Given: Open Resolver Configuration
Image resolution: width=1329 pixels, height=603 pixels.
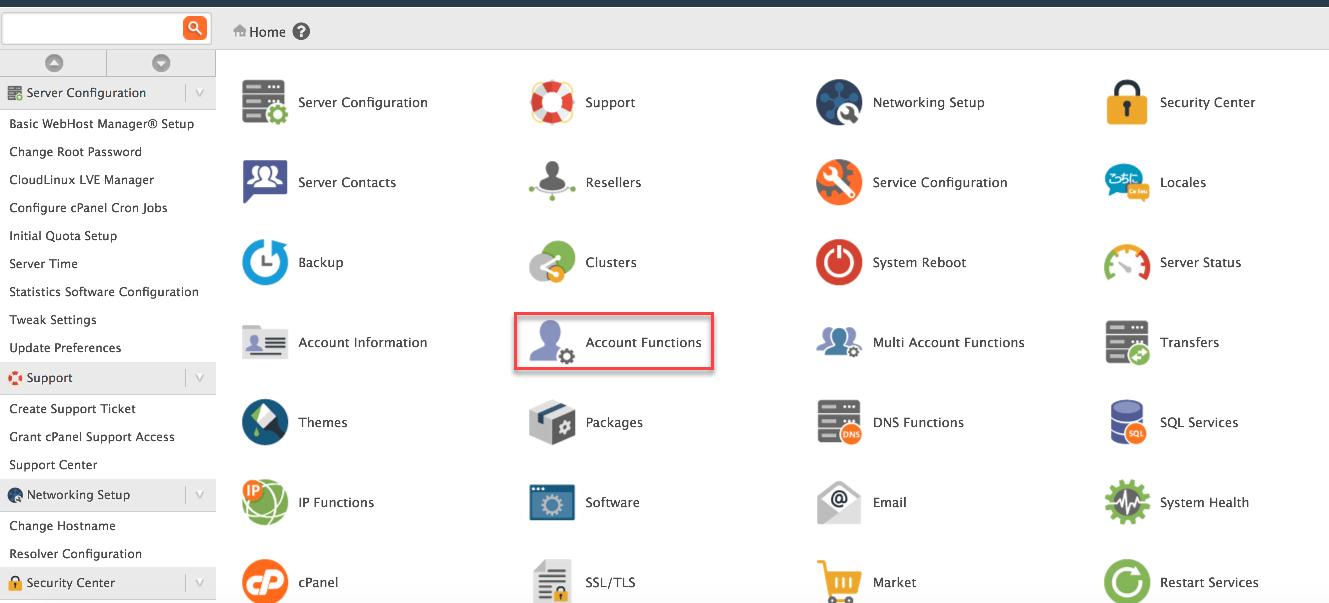Looking at the screenshot, I should pyautogui.click(x=76, y=554).
